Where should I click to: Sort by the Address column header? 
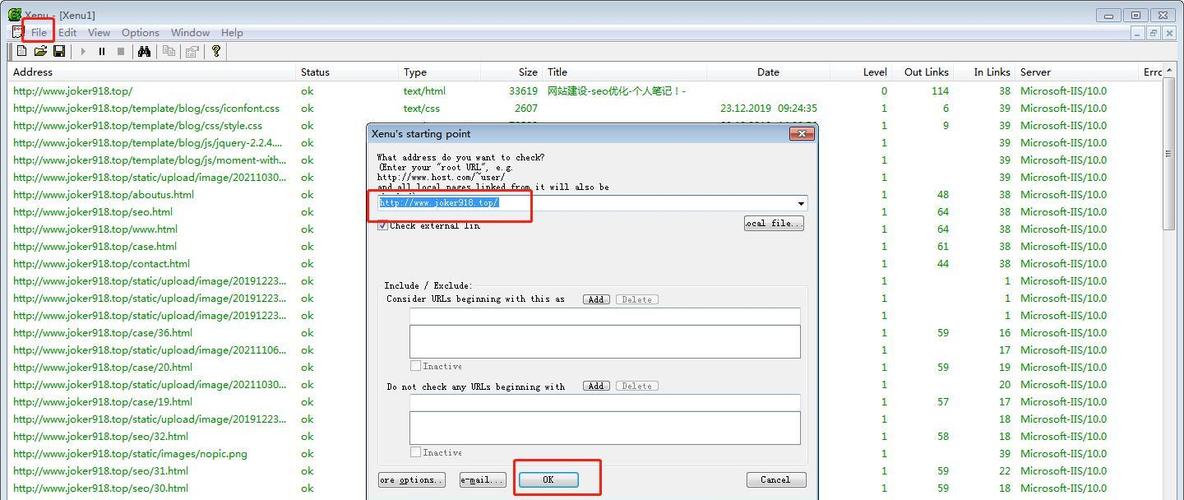[x=153, y=72]
